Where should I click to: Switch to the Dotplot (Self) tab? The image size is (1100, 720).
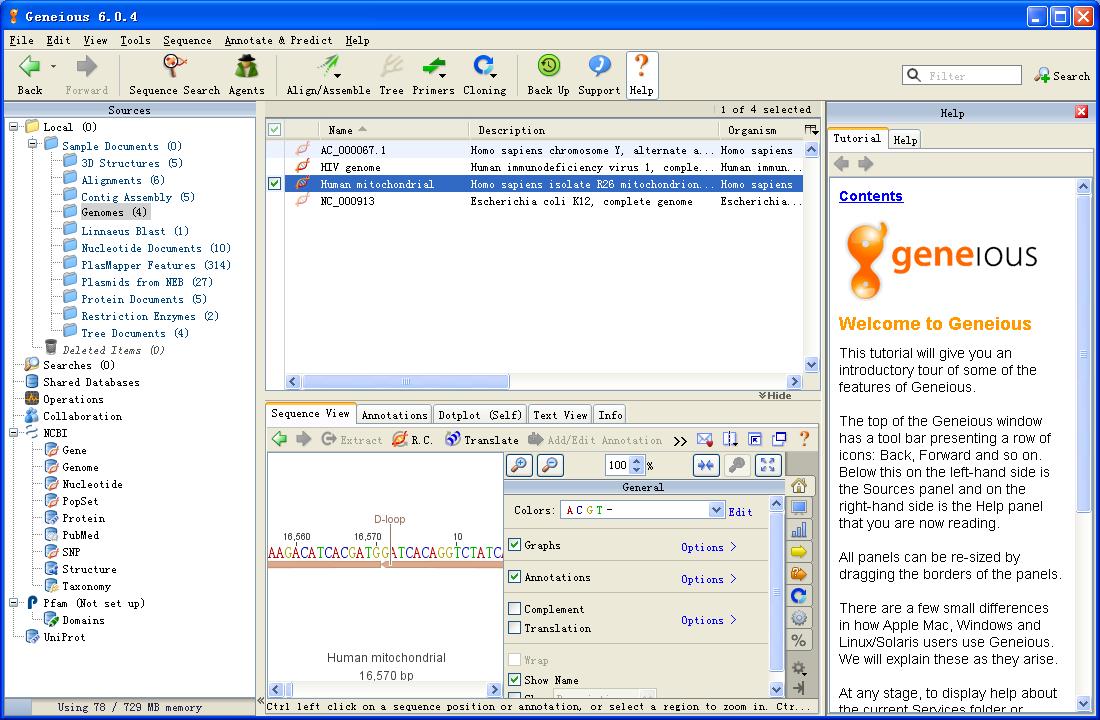pos(480,415)
